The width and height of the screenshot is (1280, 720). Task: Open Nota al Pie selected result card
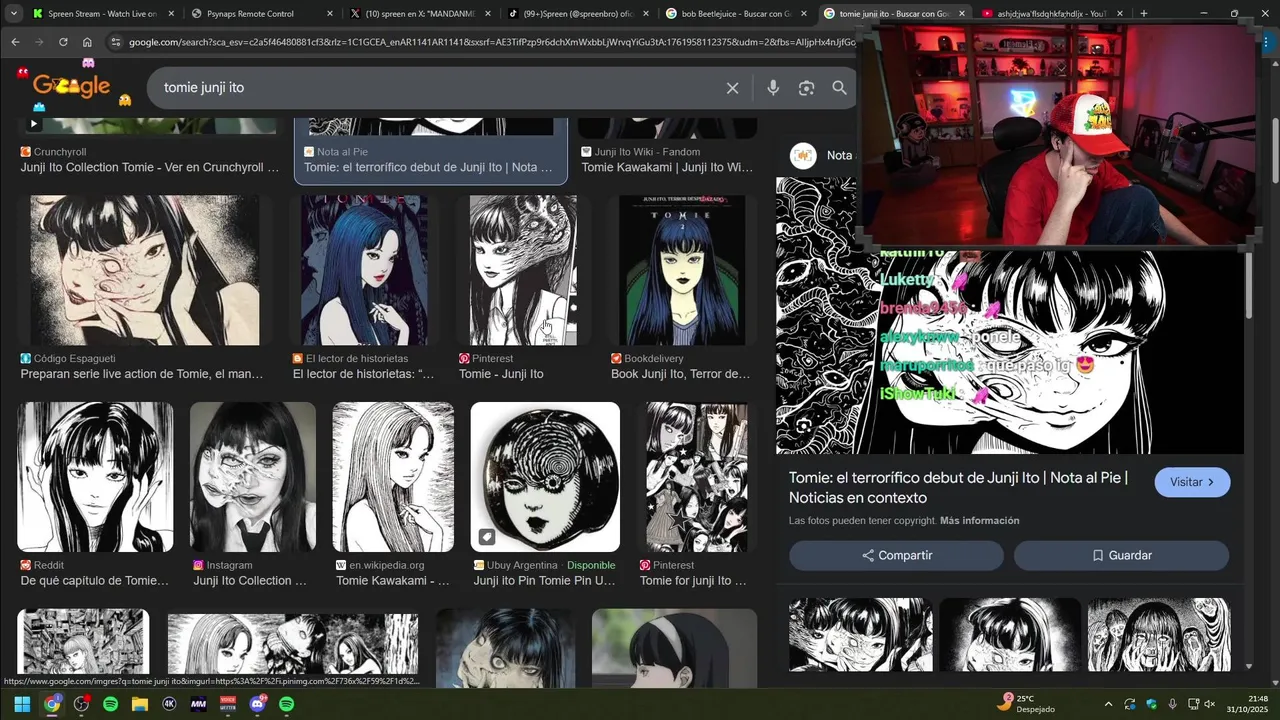pos(431,150)
